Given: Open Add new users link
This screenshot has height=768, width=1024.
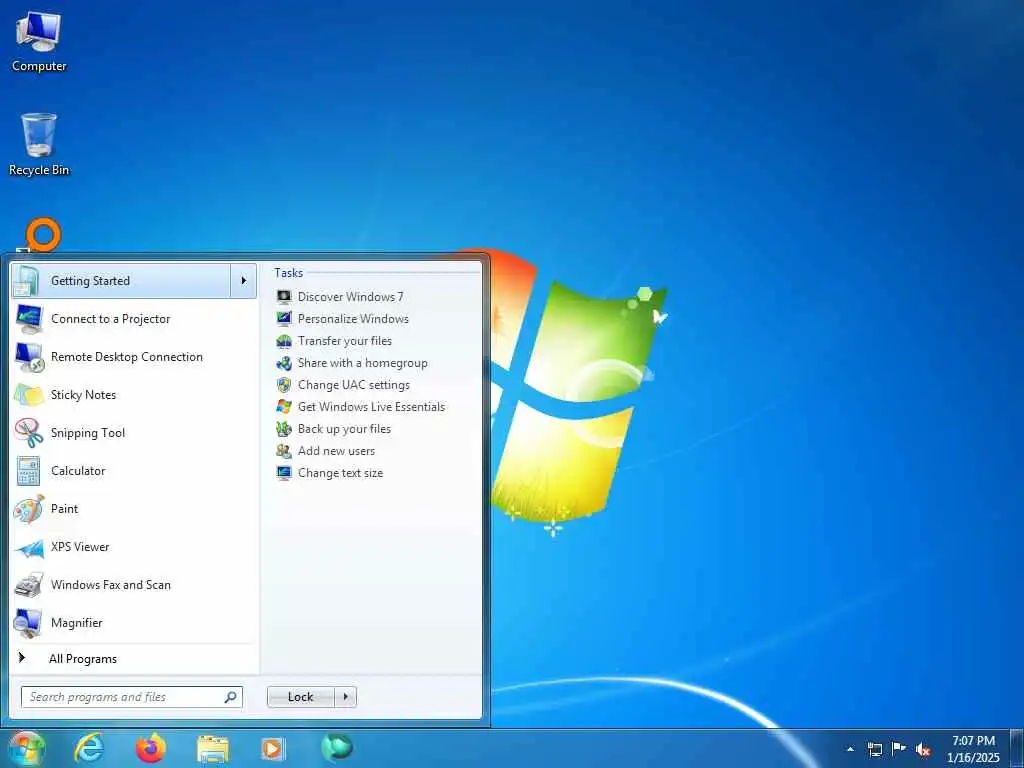Looking at the screenshot, I should click(x=336, y=451).
